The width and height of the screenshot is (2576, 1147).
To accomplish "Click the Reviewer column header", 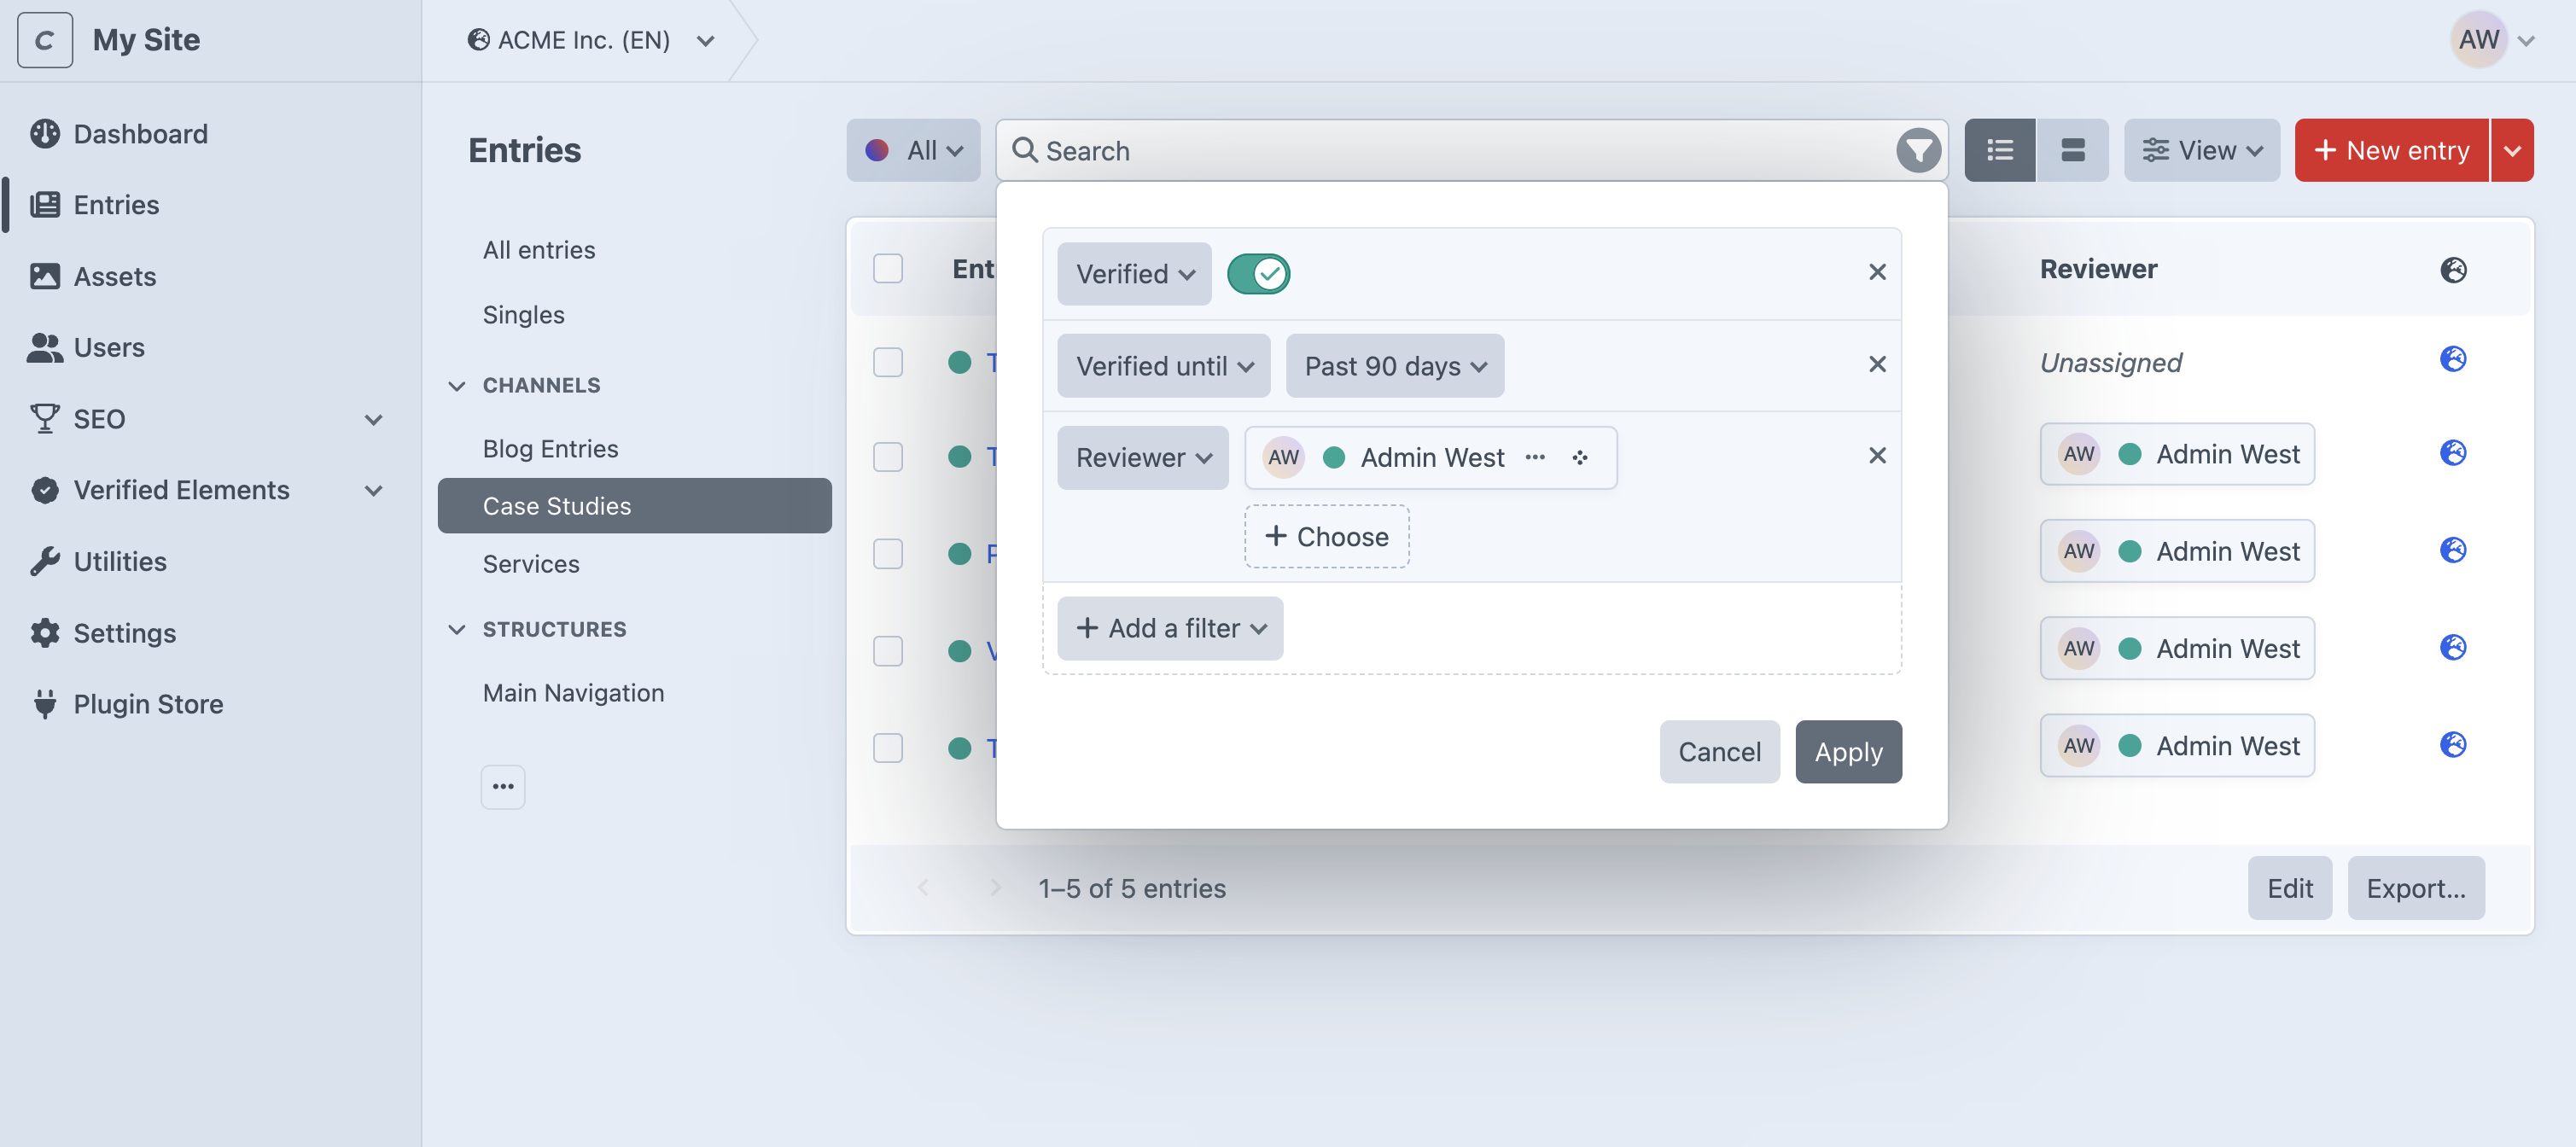I will click(2098, 268).
